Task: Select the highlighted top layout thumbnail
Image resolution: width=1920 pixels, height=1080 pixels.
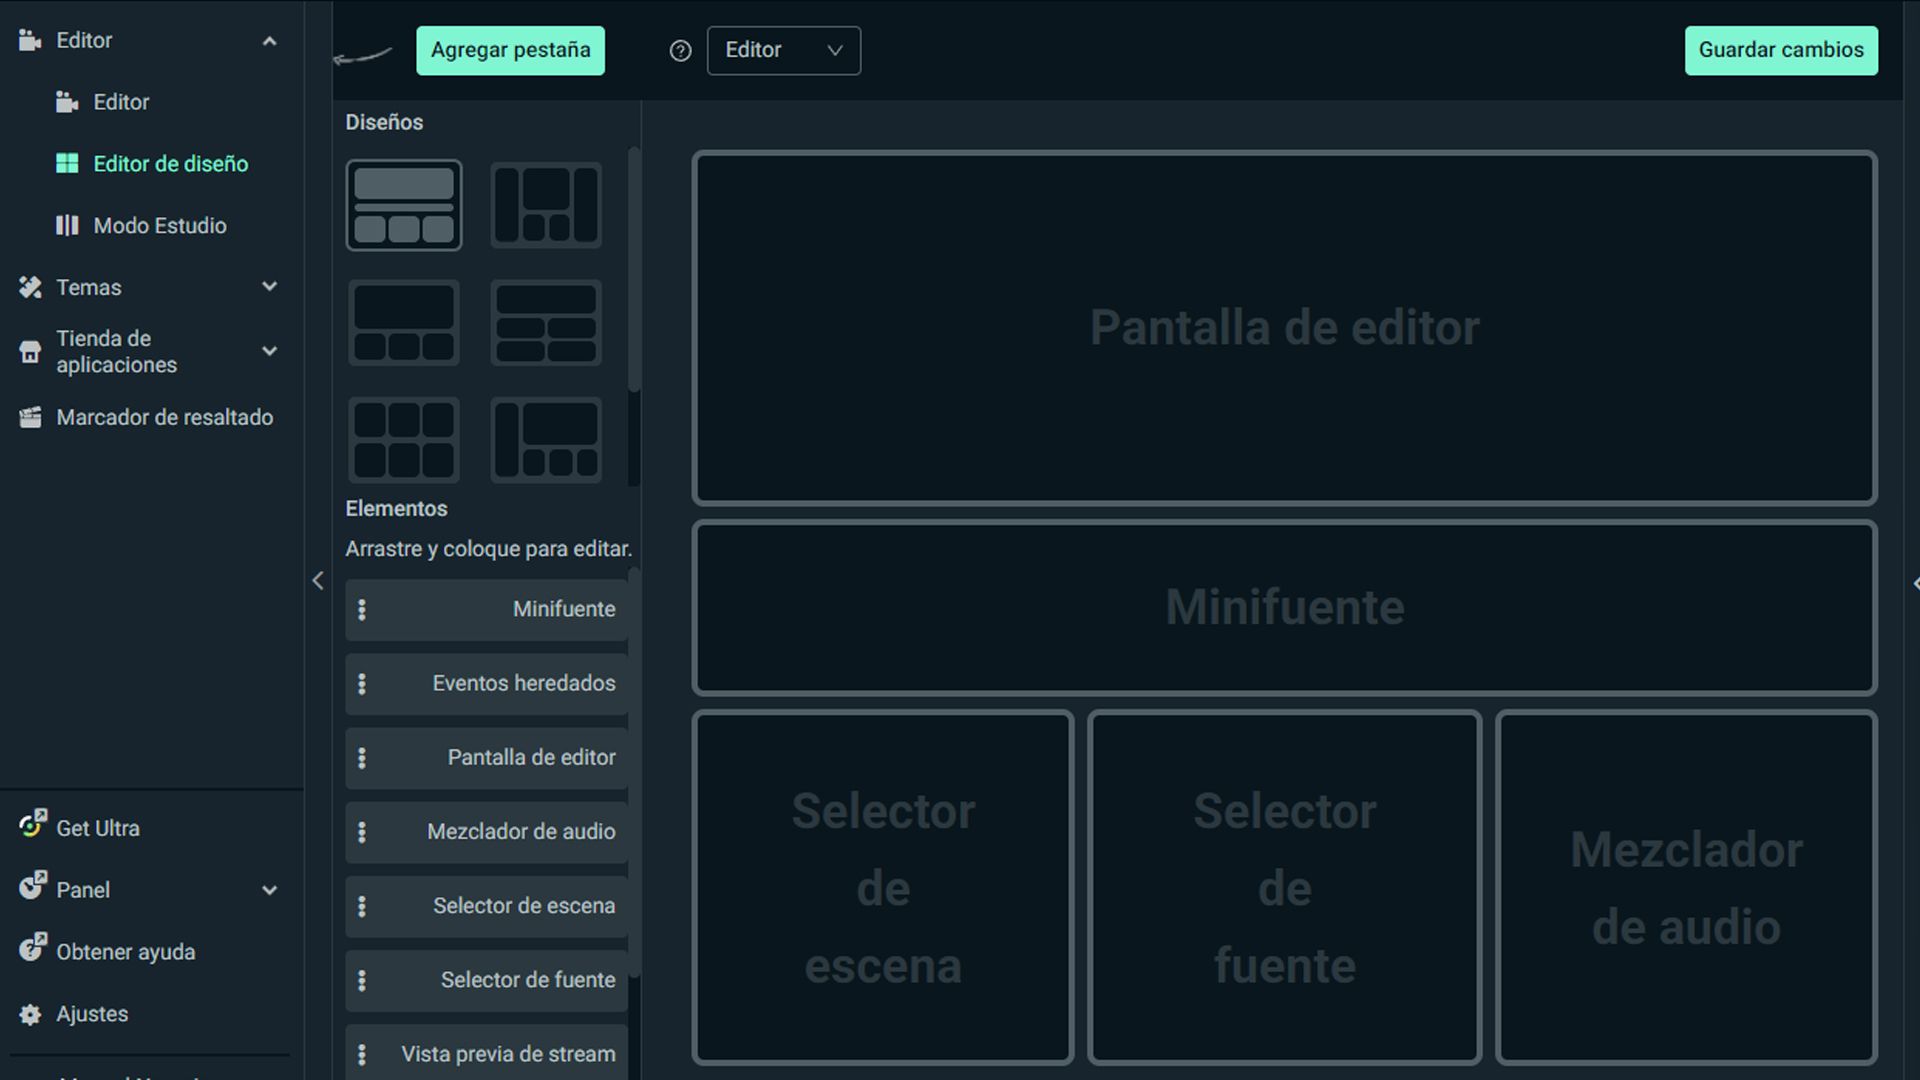Action: point(404,205)
